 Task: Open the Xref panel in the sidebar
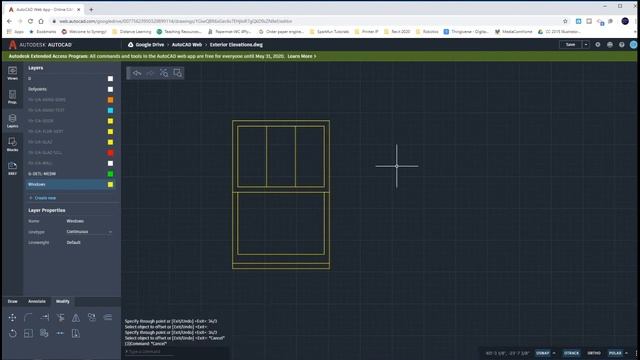click(x=12, y=168)
